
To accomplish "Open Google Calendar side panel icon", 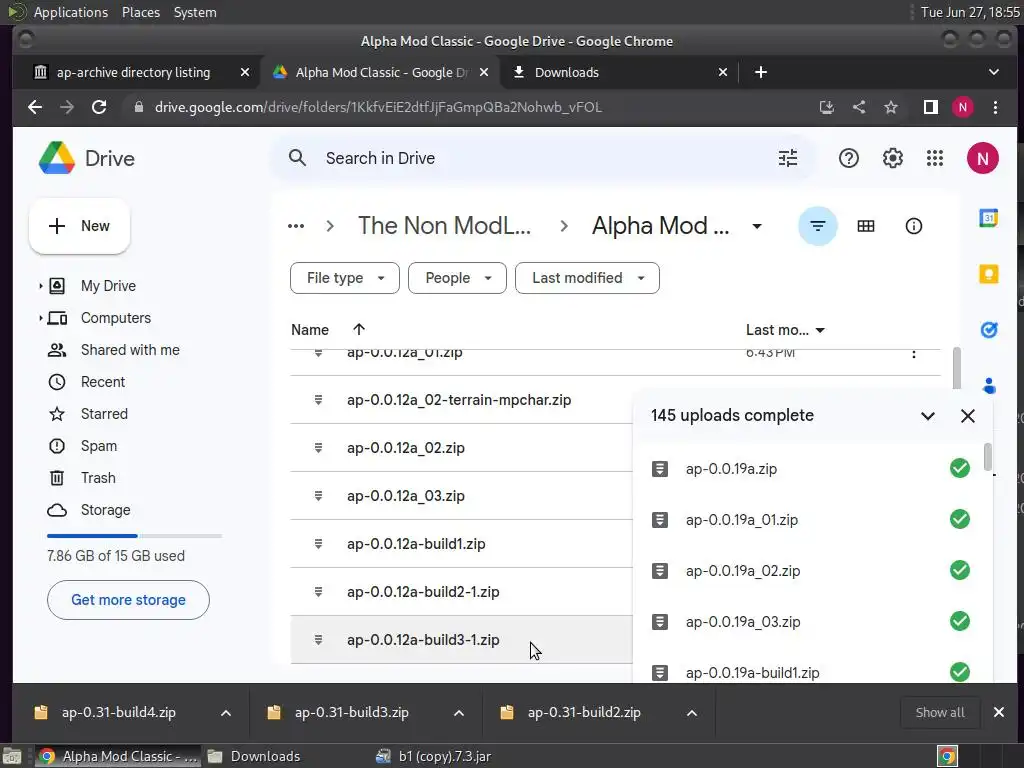I will [x=989, y=218].
